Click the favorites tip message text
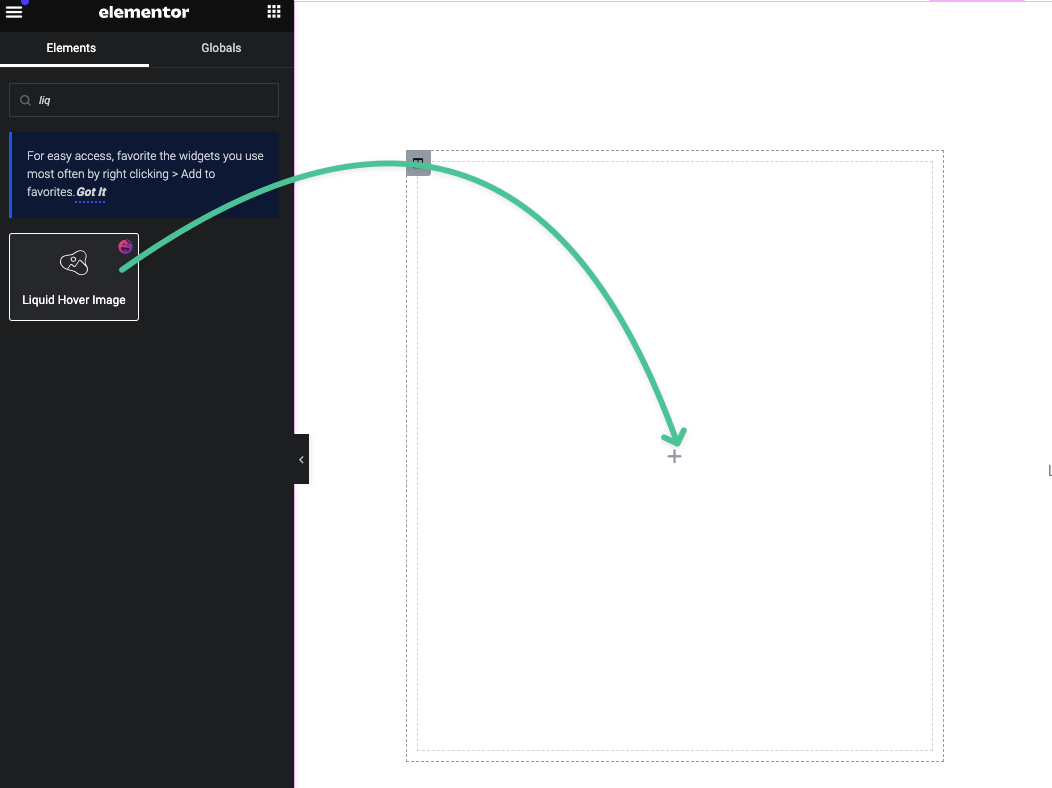Viewport: 1052px width, 788px height. 145,165
